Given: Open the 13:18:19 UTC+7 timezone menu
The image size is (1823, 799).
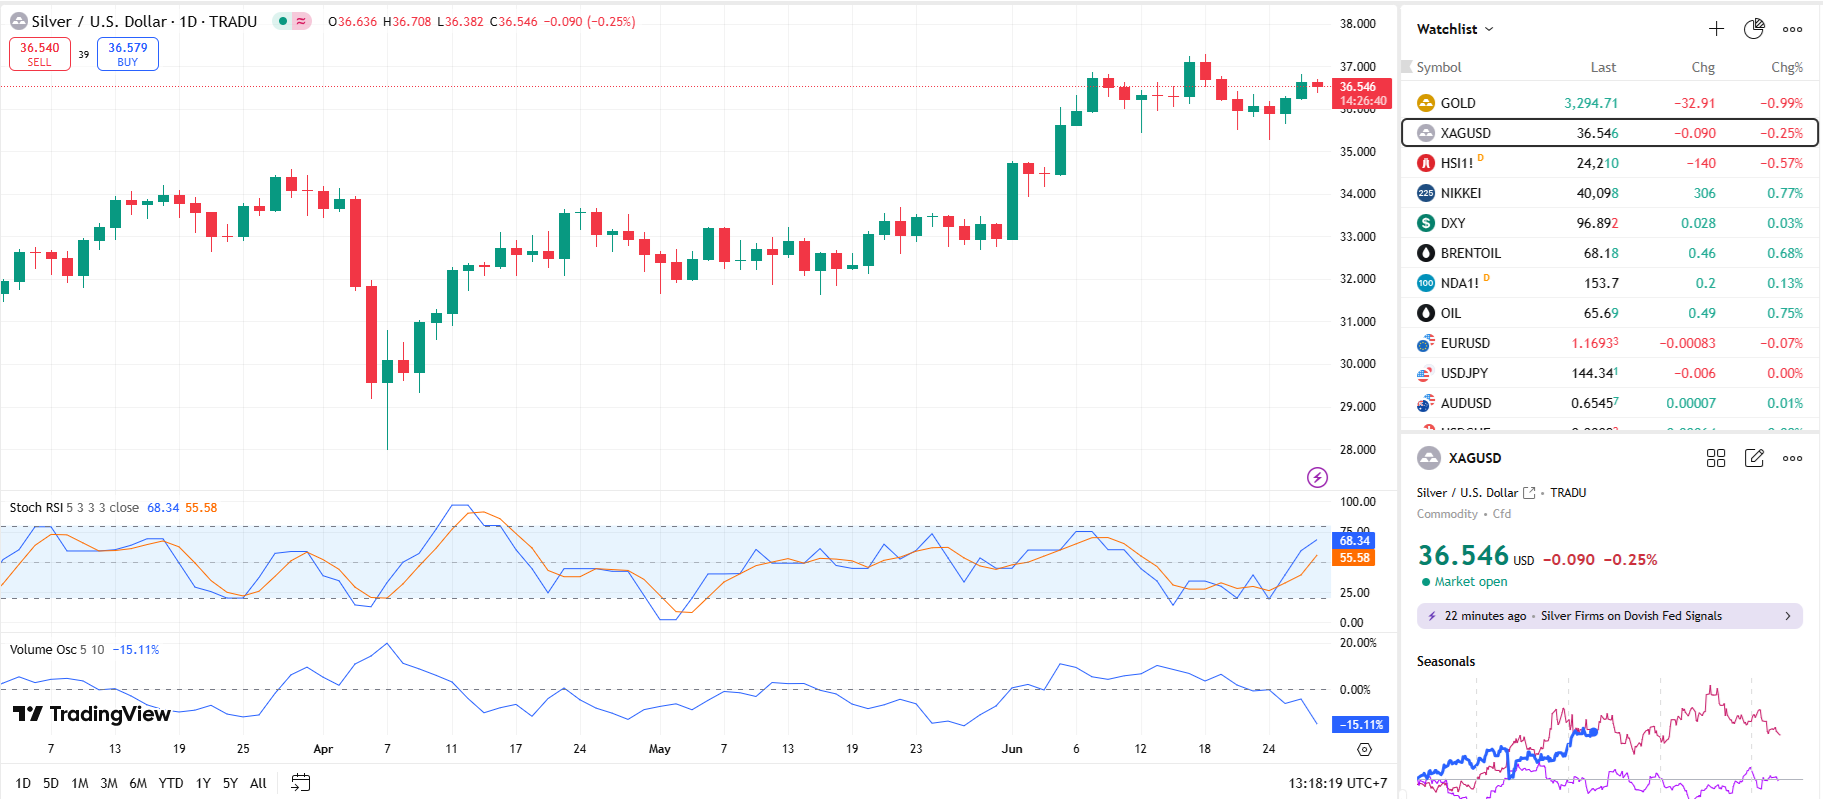Looking at the screenshot, I should (x=1337, y=783).
